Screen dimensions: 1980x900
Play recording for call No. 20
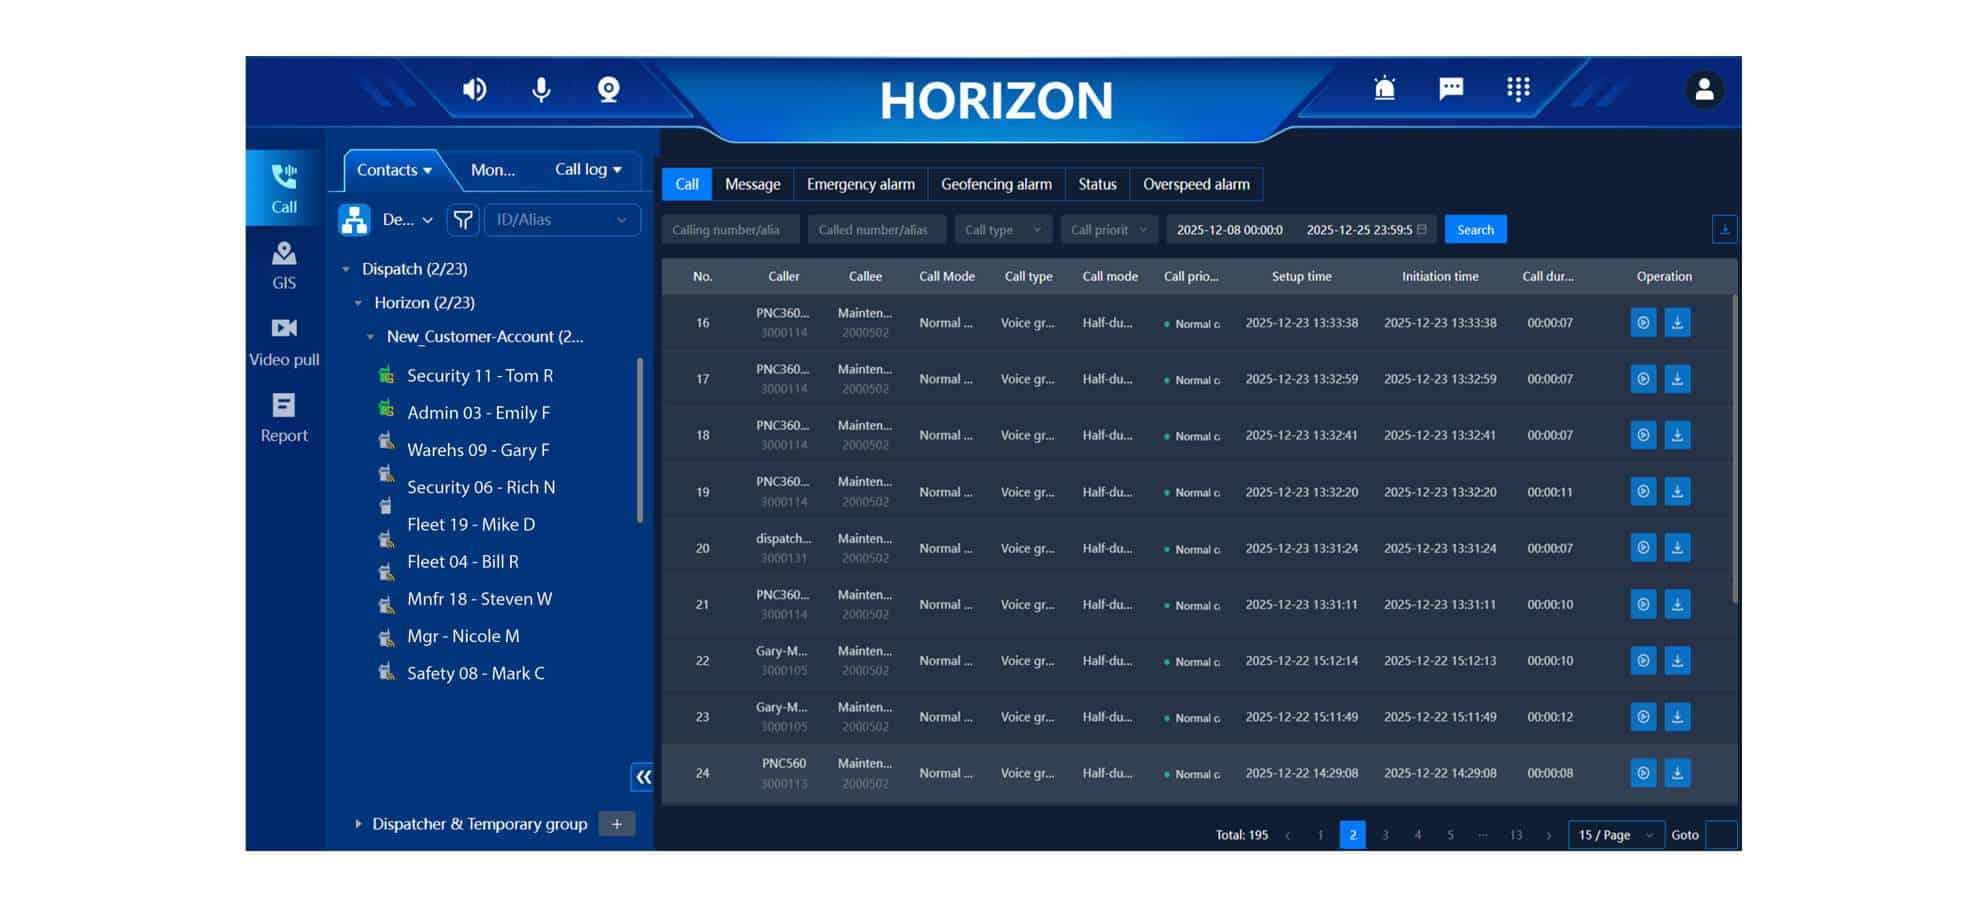(x=1642, y=548)
